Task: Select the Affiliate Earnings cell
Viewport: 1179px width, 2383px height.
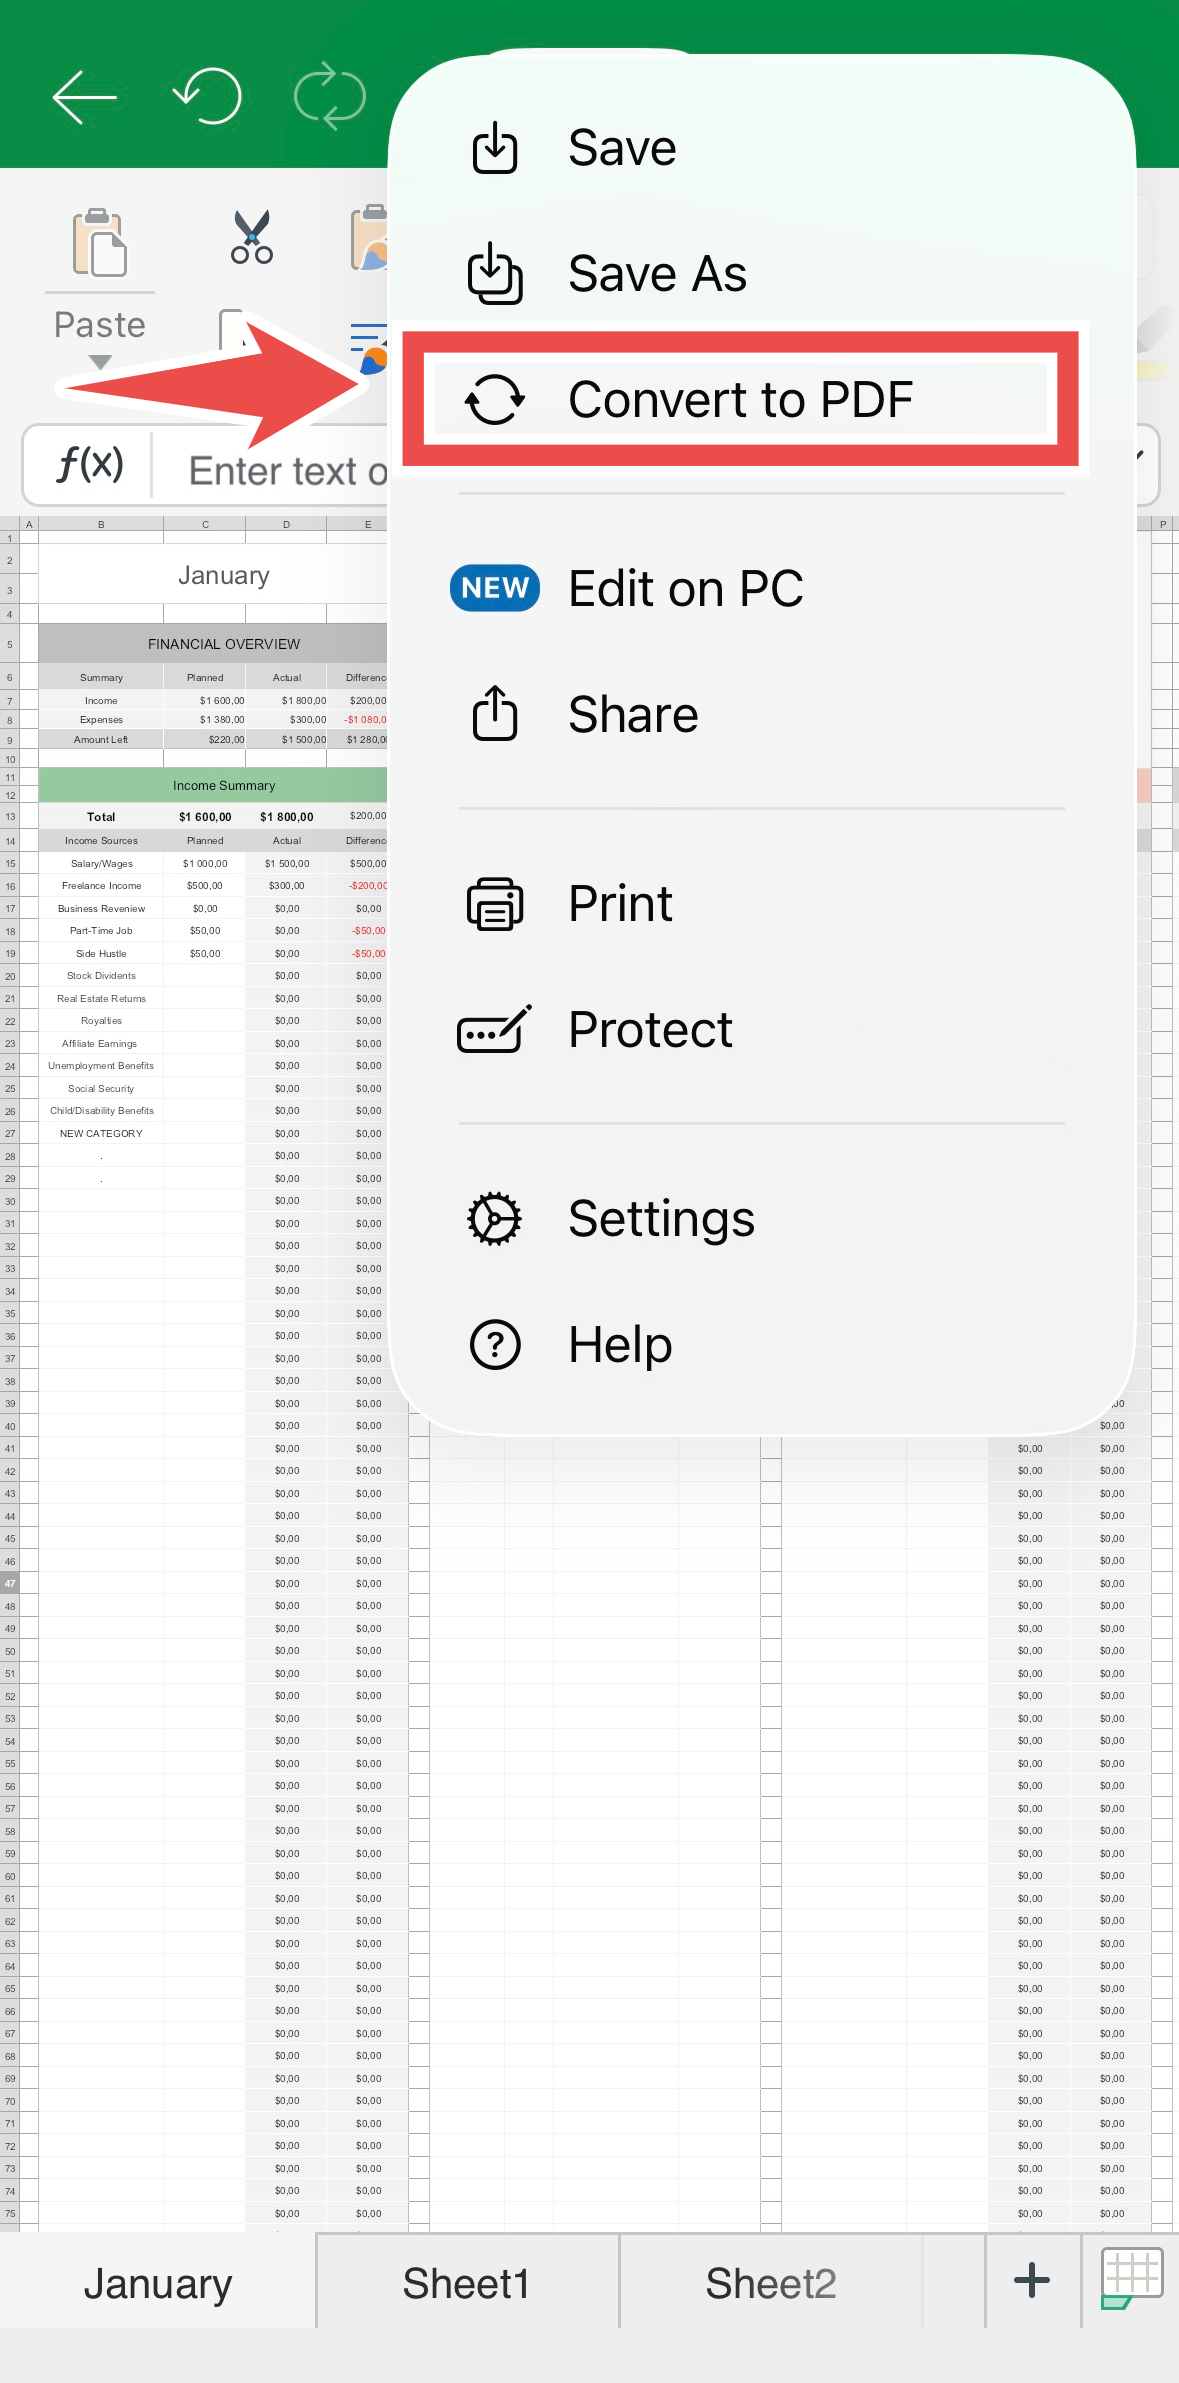Action: [101, 1044]
